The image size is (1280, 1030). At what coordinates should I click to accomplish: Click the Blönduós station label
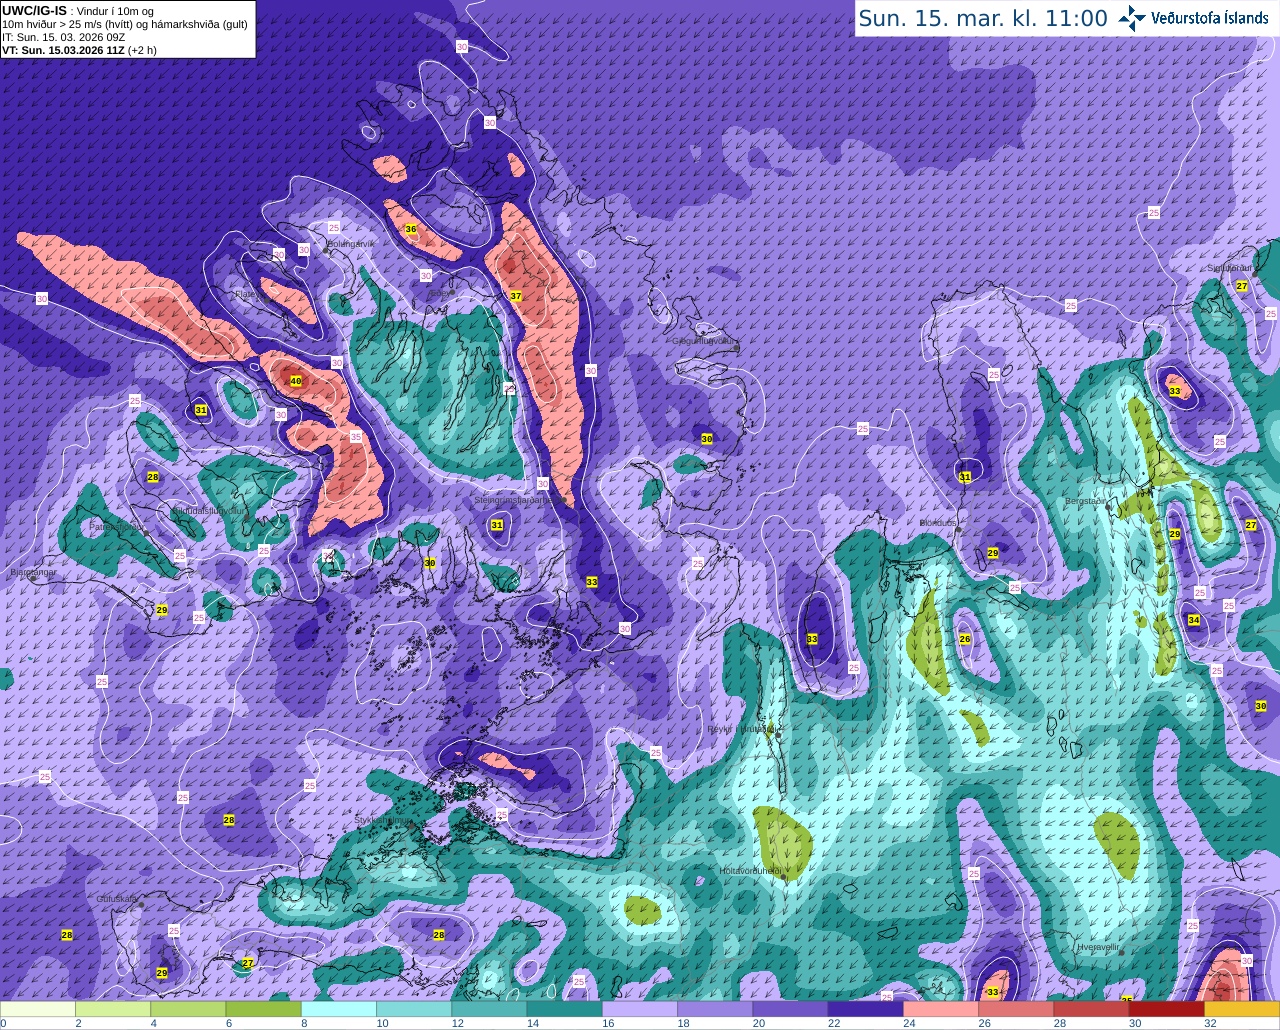[938, 523]
